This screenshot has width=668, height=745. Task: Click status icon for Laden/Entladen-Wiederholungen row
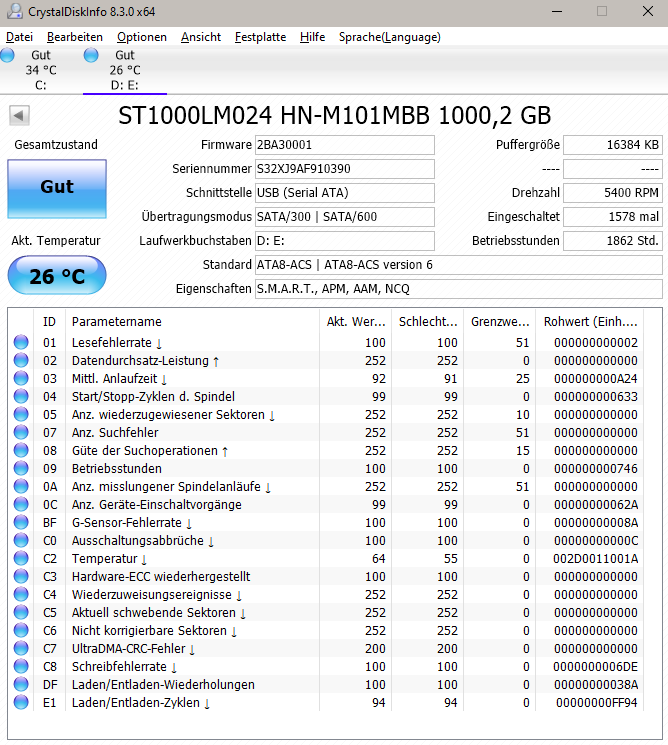coord(21,684)
